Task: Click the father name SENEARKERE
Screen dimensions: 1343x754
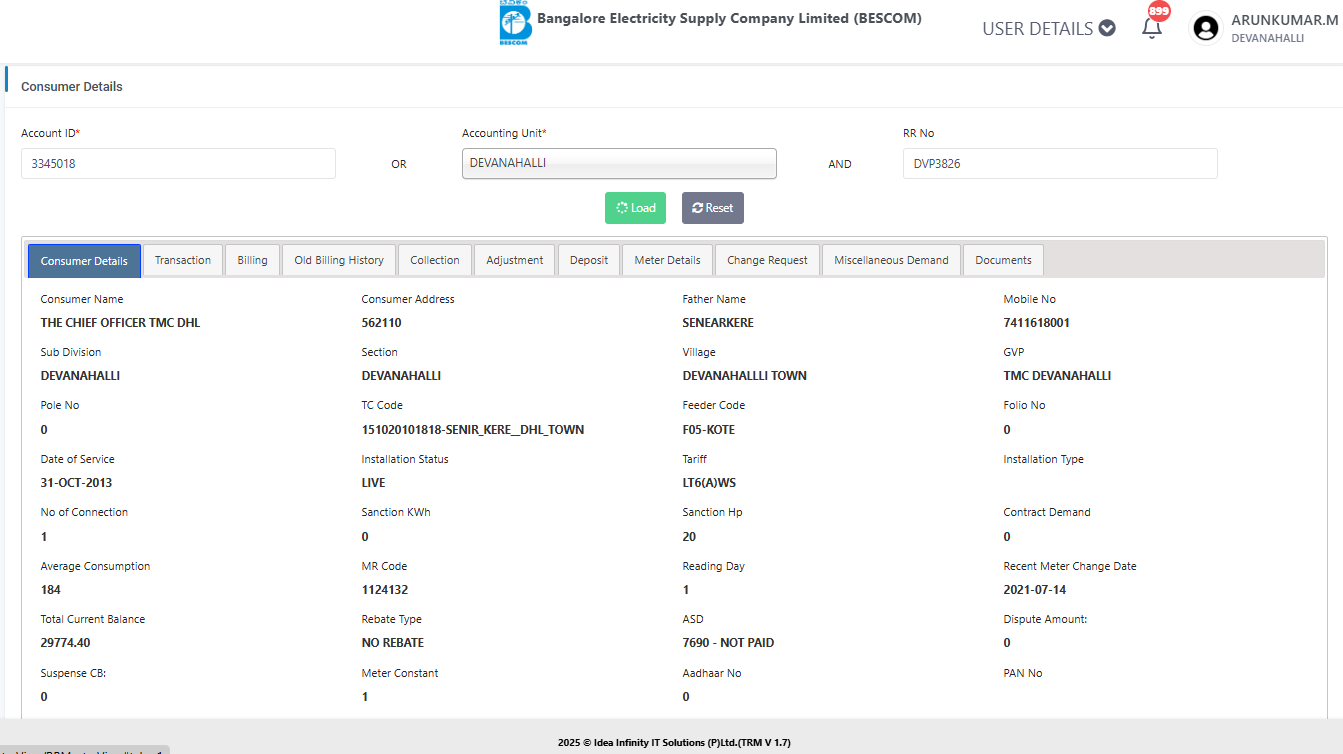Action: point(718,323)
